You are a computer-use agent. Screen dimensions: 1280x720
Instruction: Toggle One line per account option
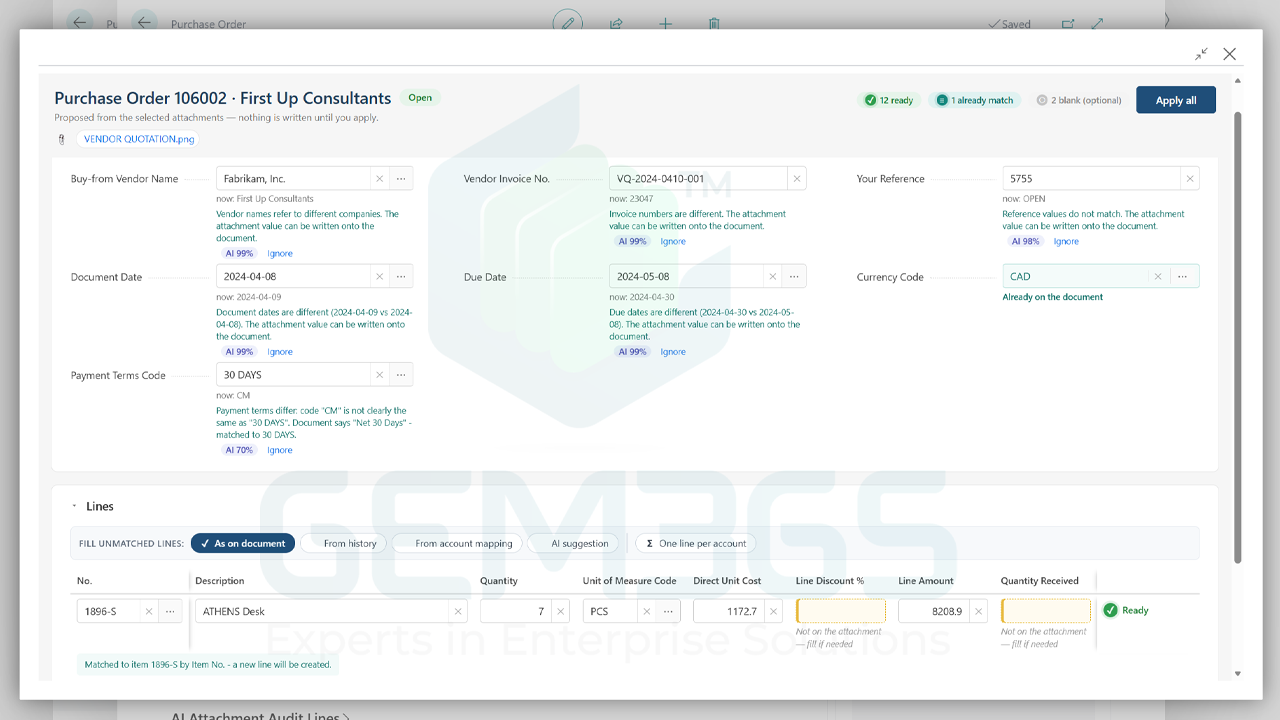(696, 543)
